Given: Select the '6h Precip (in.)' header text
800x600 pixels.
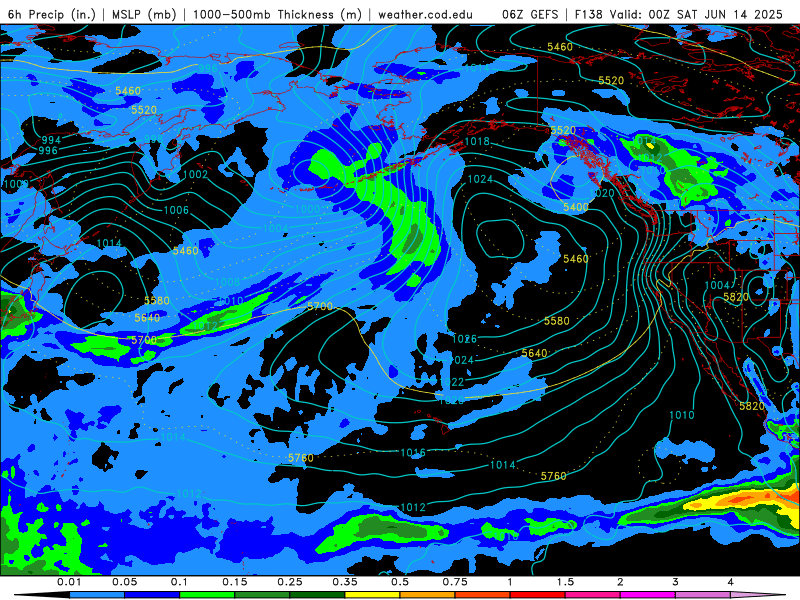Looking at the screenshot, I should (52, 14).
